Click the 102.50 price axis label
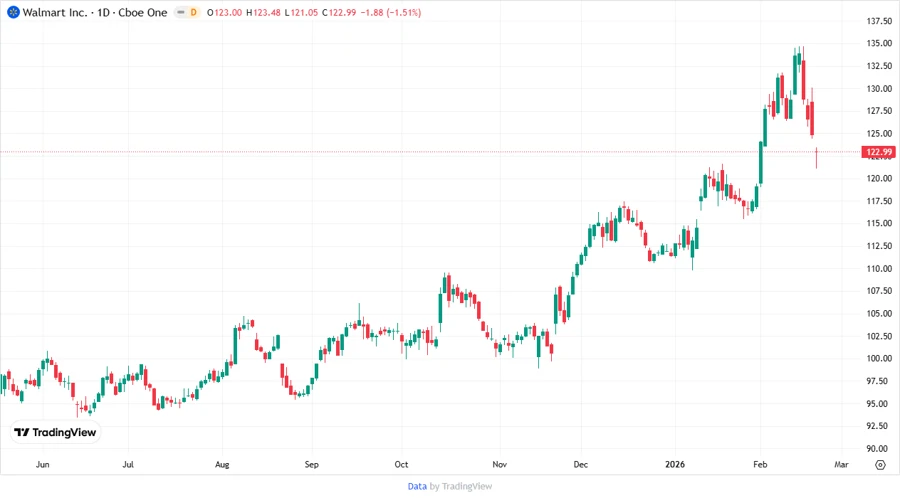 (x=879, y=336)
